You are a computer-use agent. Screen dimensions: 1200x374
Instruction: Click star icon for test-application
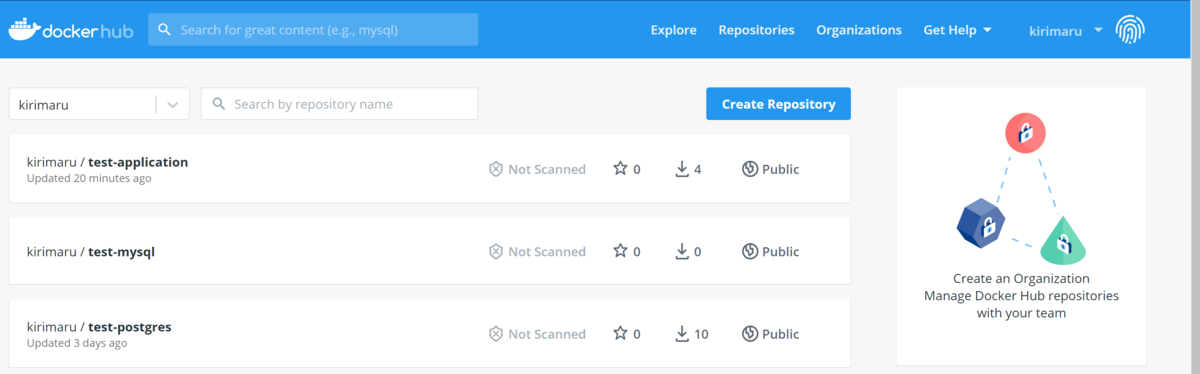tap(620, 169)
